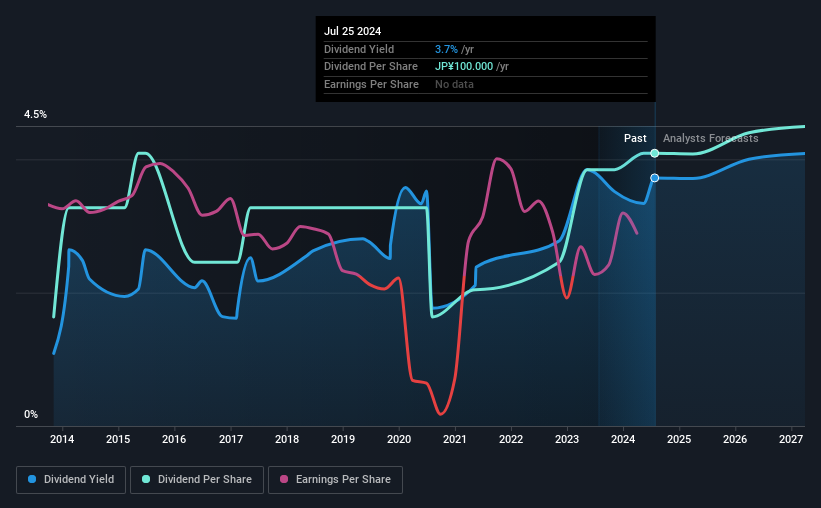Click the 2015 x-axis label
Viewport: 821px width, 508px height.
coord(118,439)
